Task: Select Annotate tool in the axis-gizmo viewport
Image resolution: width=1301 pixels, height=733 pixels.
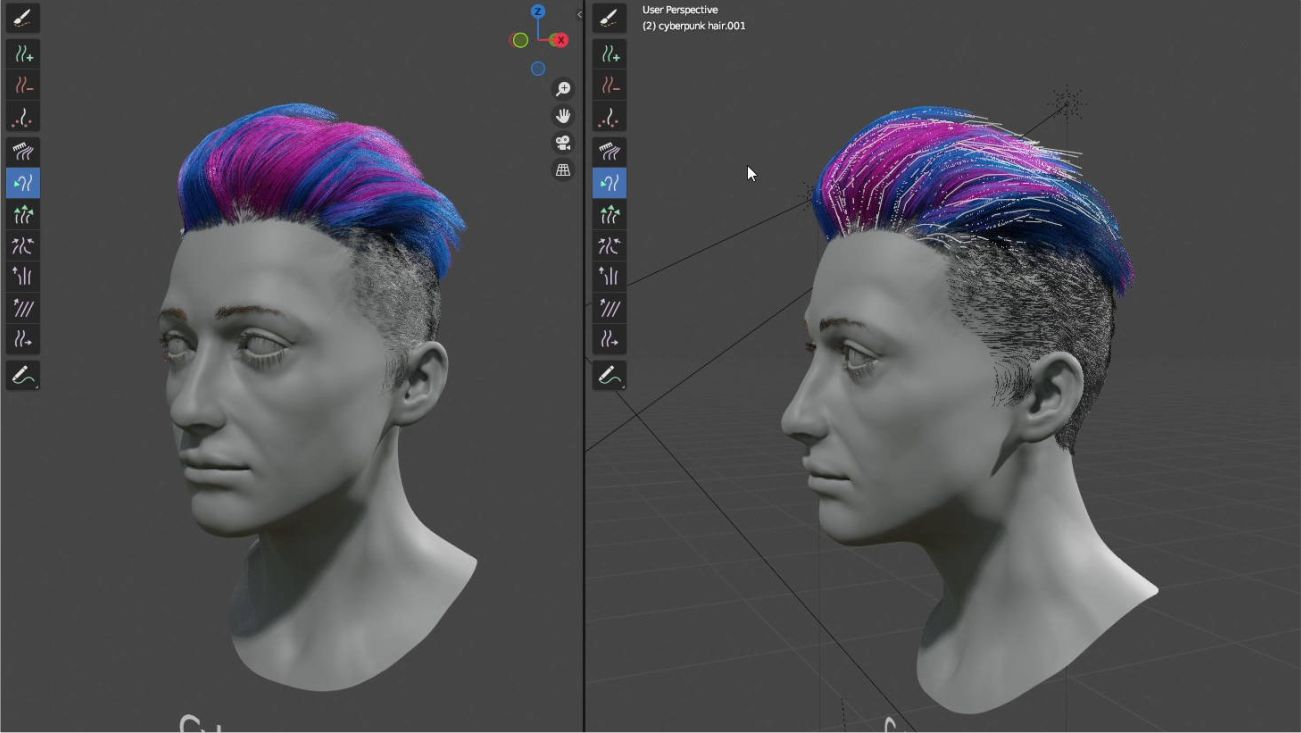Action: [x=23, y=376]
